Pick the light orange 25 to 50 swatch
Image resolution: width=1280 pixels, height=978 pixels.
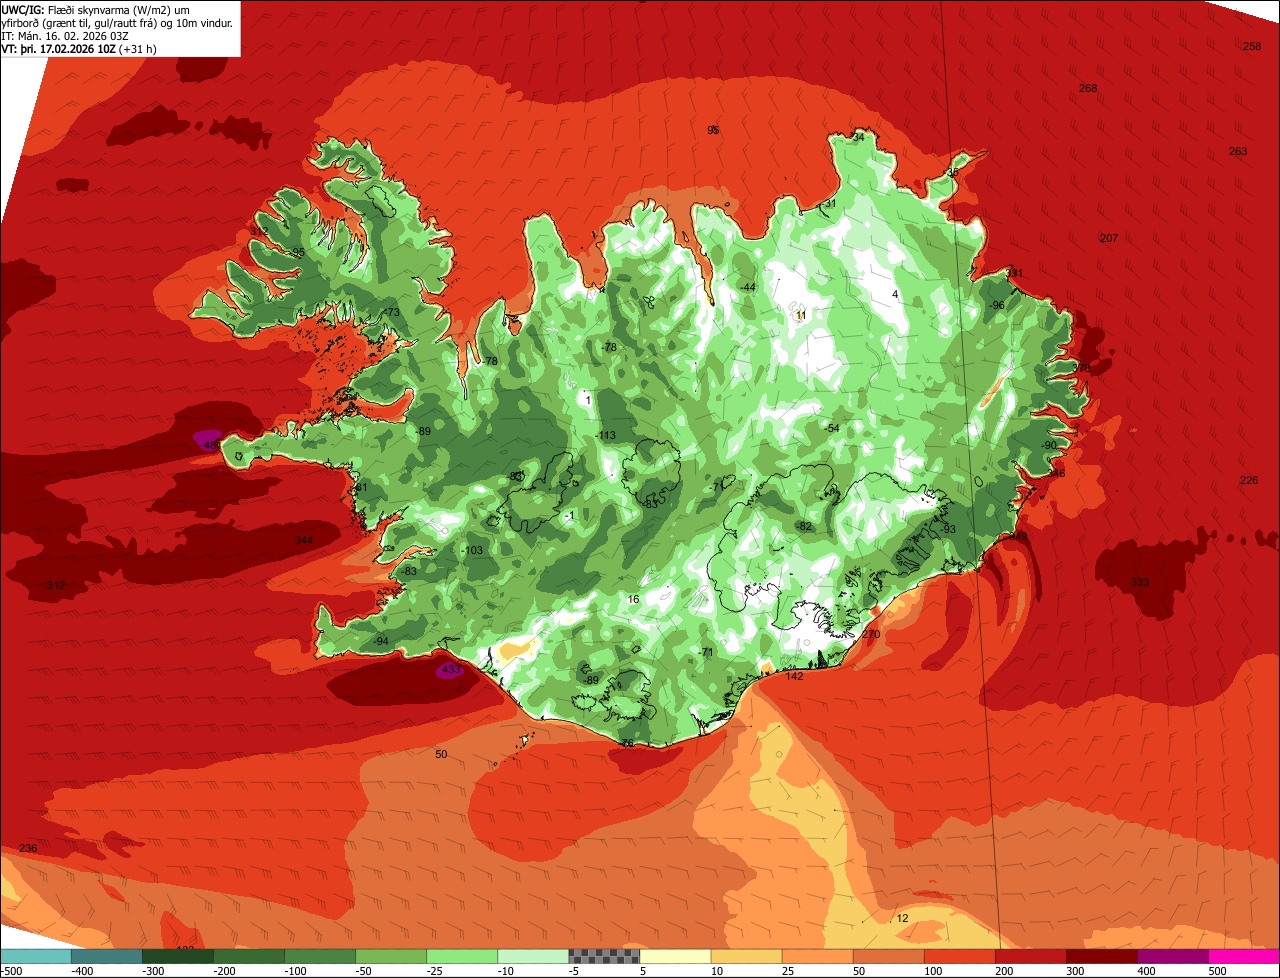816,956
